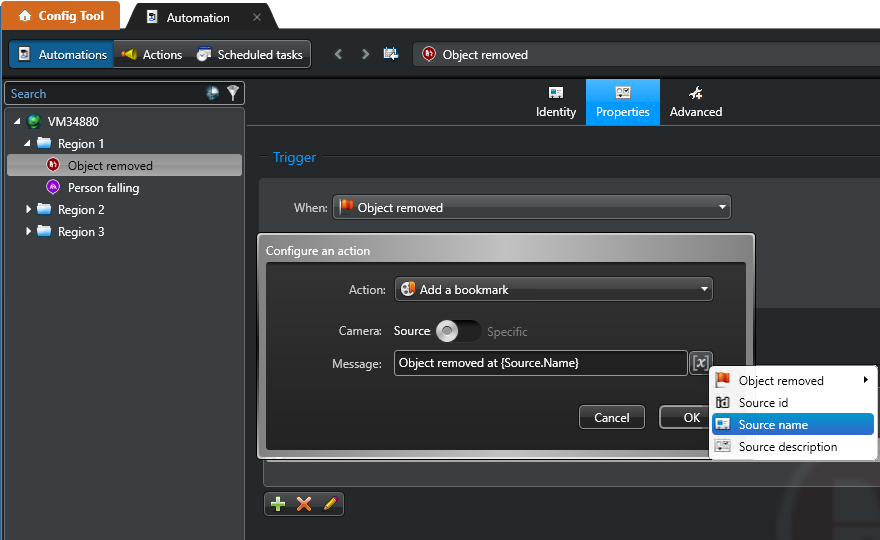This screenshot has width=880, height=540.
Task: Open the When trigger dropdown
Action: tap(531, 207)
